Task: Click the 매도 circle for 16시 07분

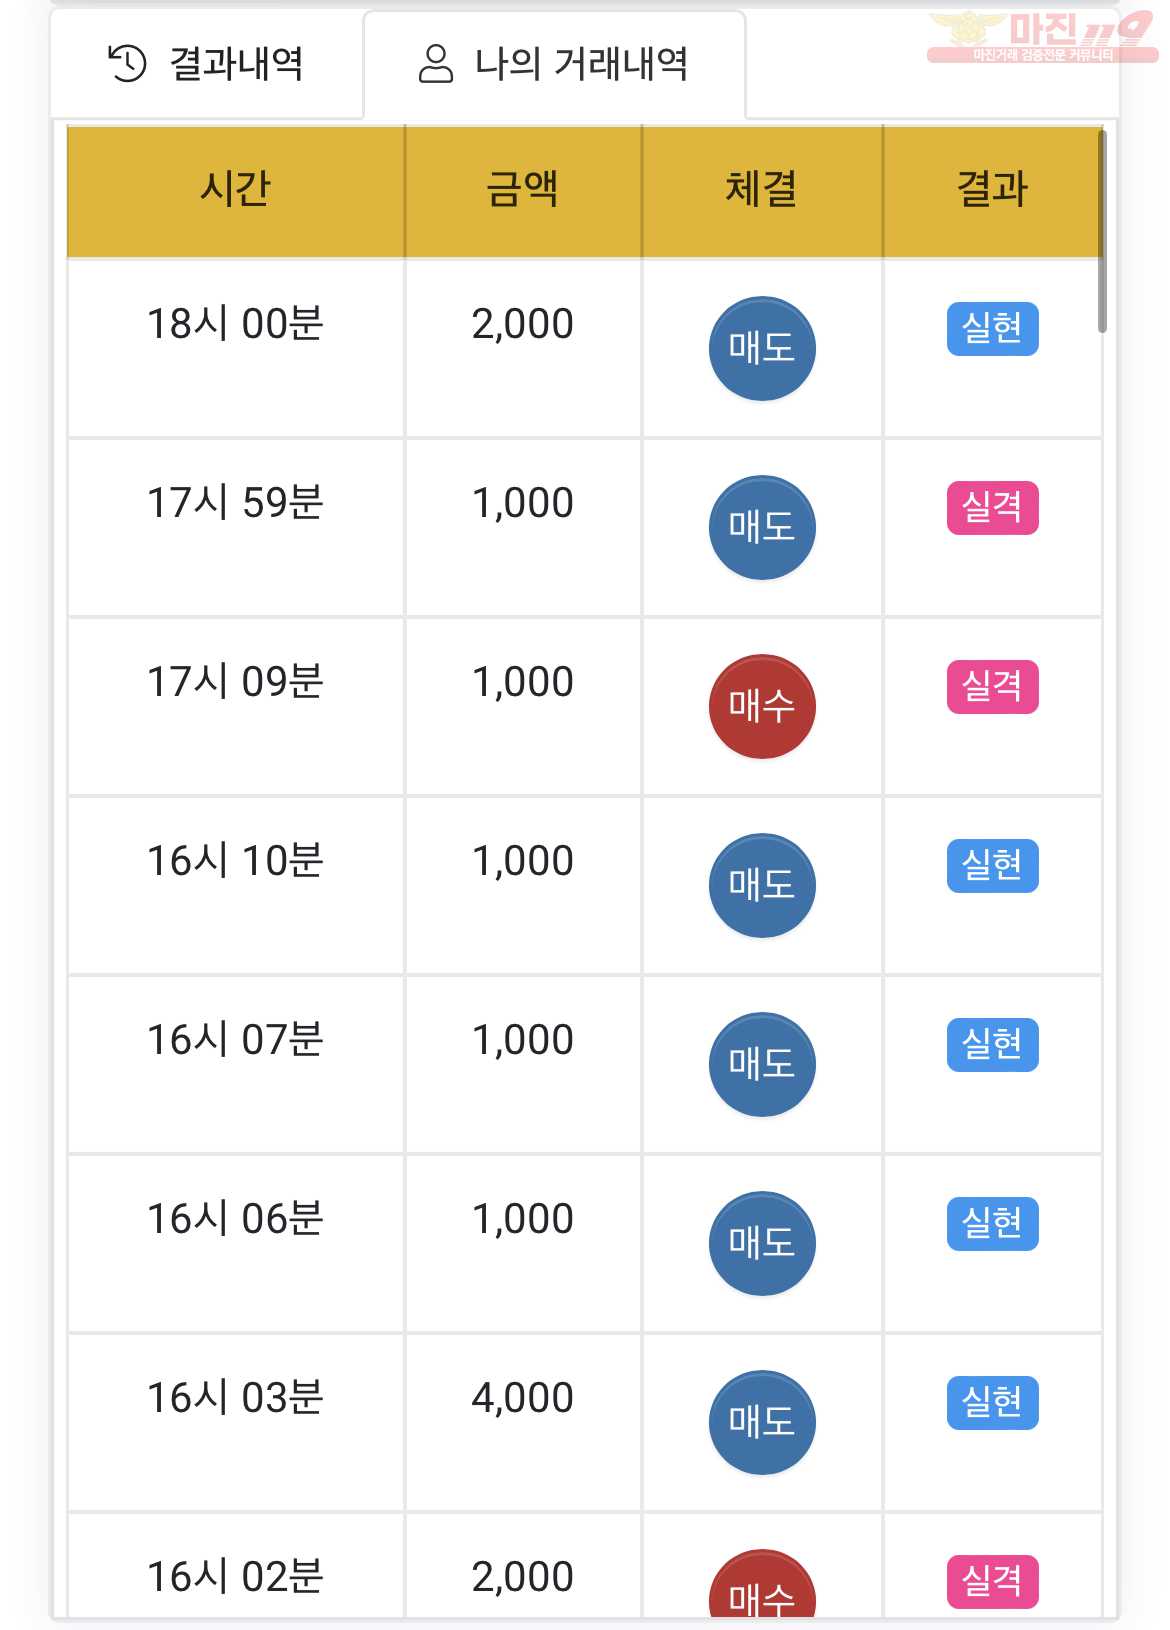Action: click(762, 1064)
